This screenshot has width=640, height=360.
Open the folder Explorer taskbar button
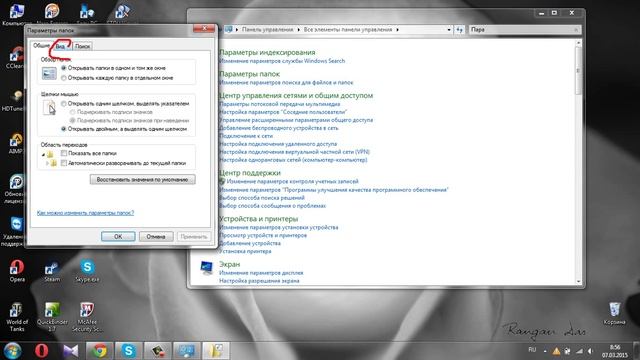point(216,351)
